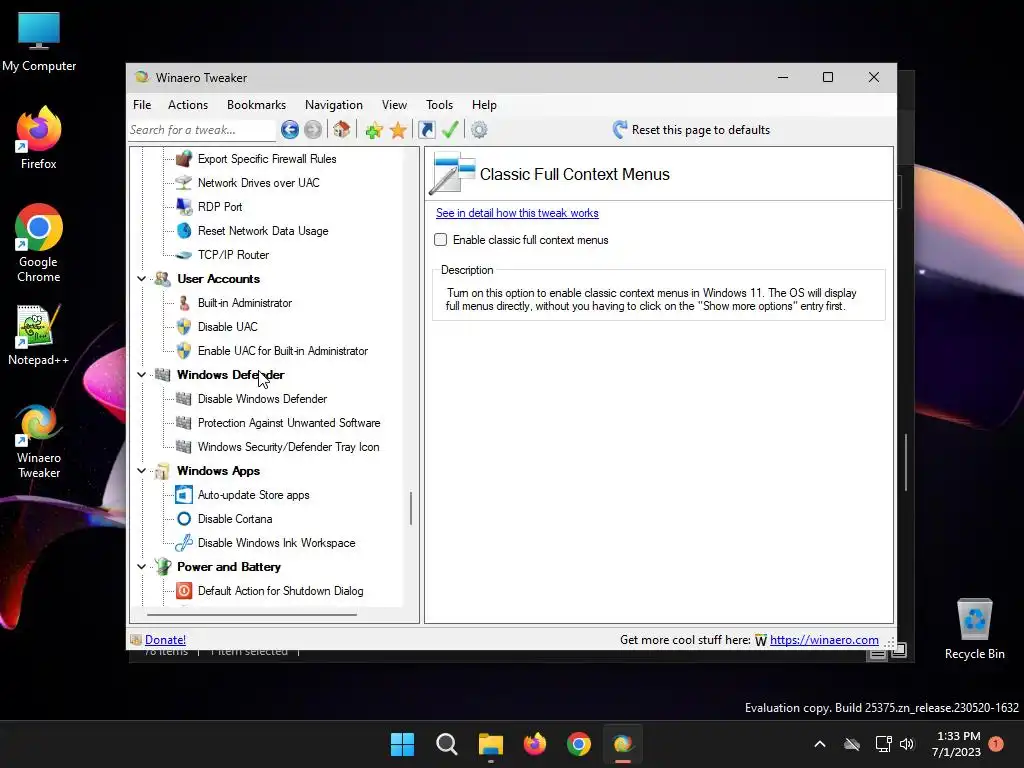This screenshot has width=1024, height=768.
Task: Collapse the Windows Apps category
Action: [x=141, y=471]
